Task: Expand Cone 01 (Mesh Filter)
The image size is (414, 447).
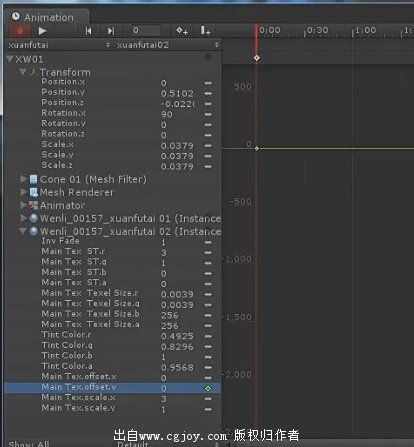Action: [x=23, y=179]
